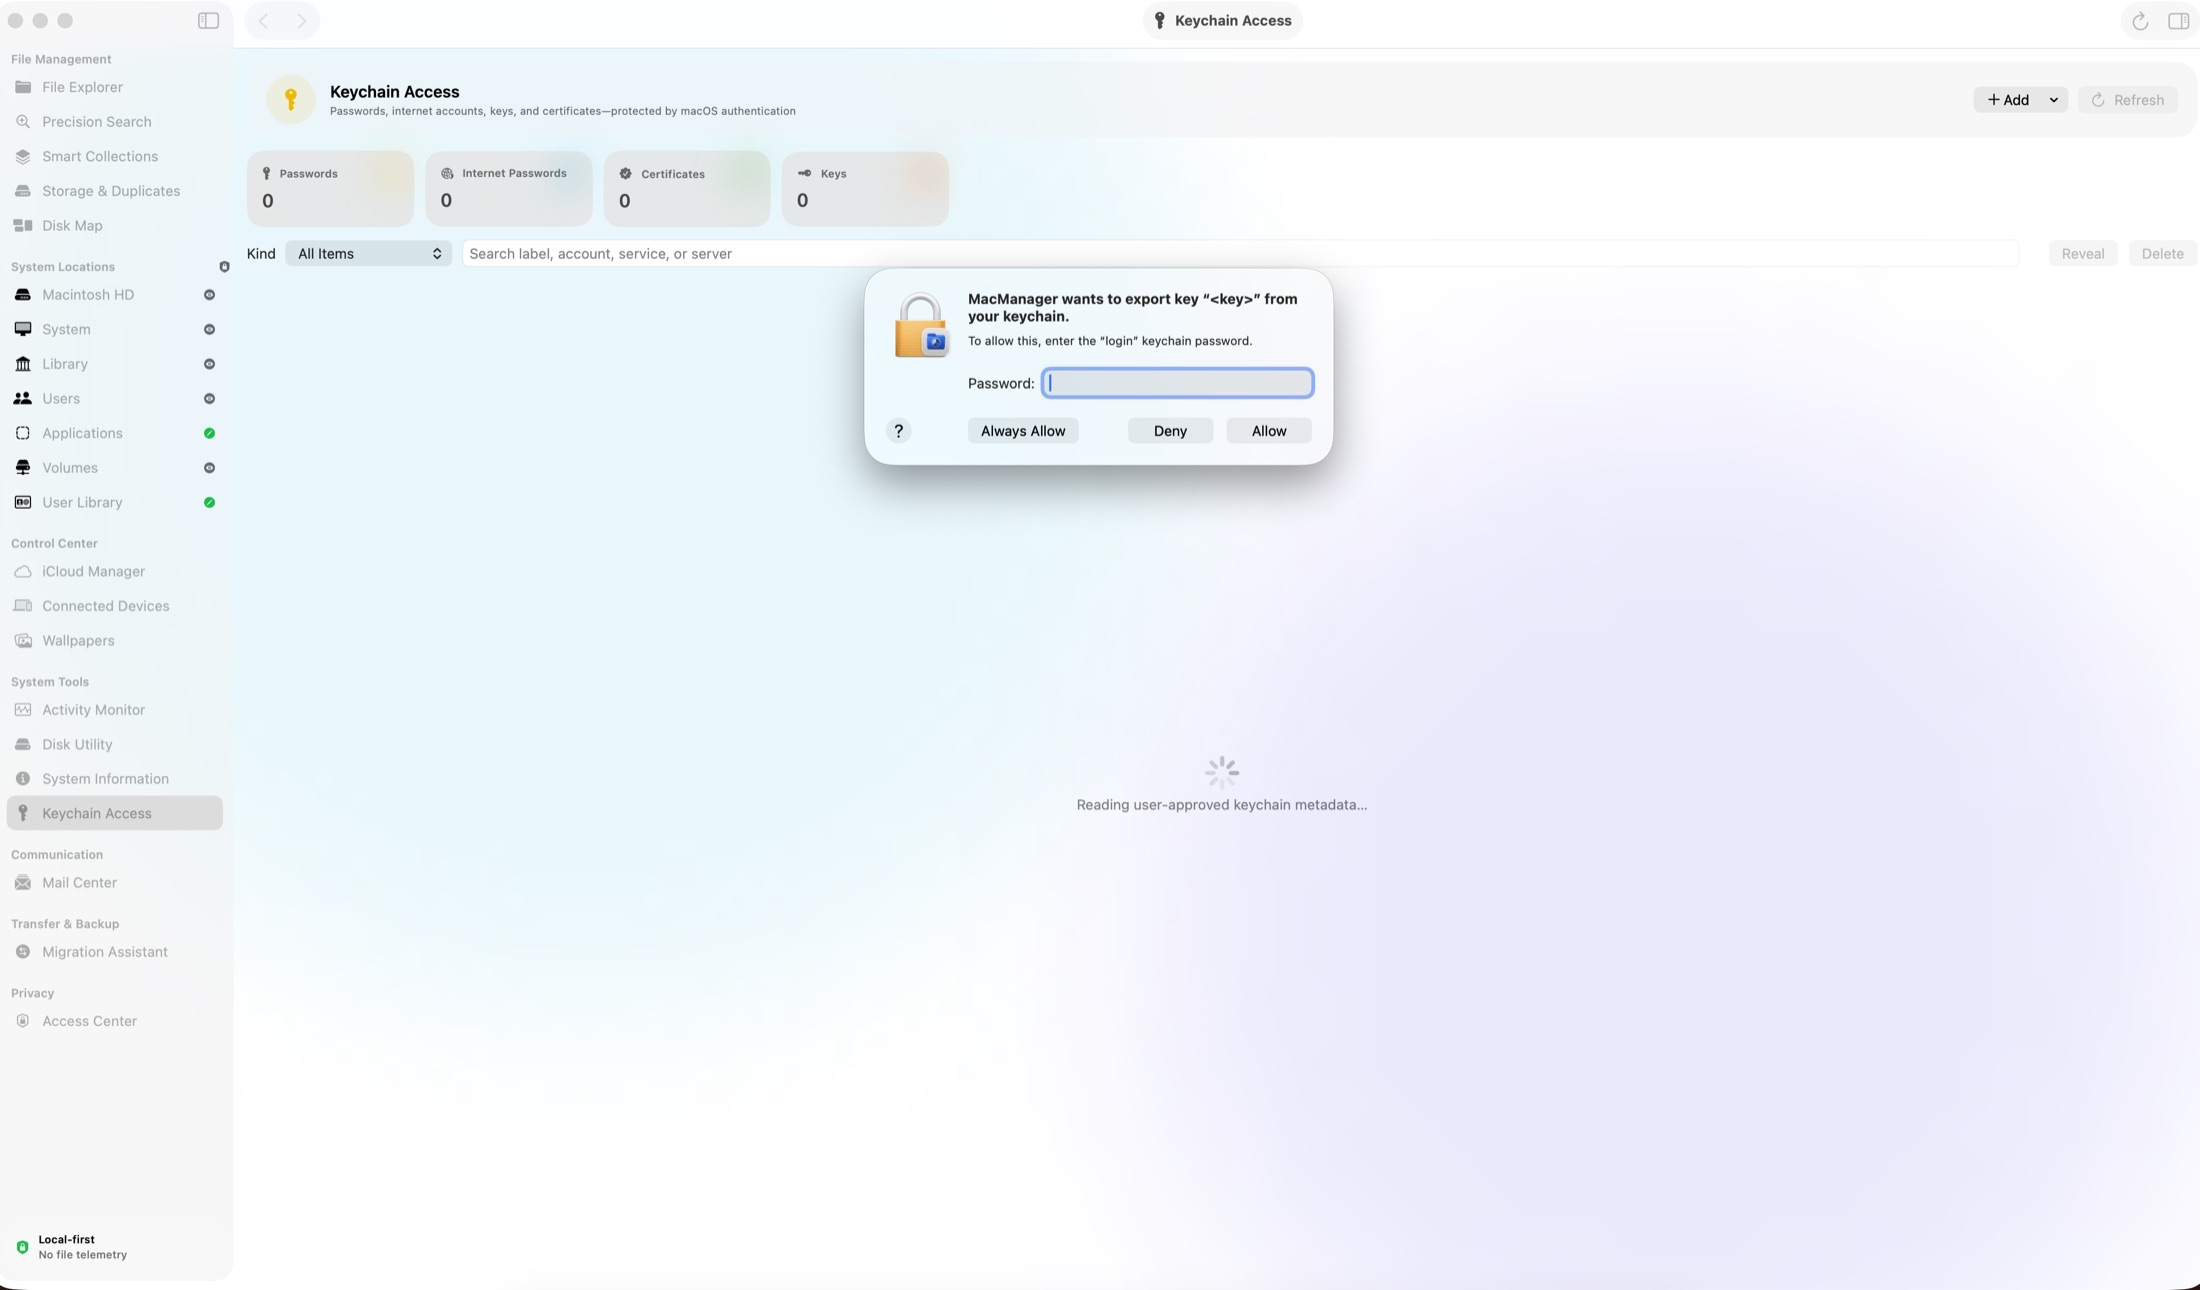Image resolution: width=2200 pixels, height=1290 pixels.
Task: Select the Applications location
Action: [114, 433]
